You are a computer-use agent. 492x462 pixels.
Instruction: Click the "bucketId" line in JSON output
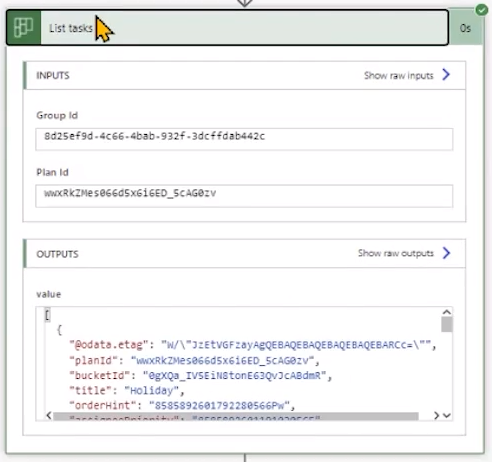click(200, 376)
